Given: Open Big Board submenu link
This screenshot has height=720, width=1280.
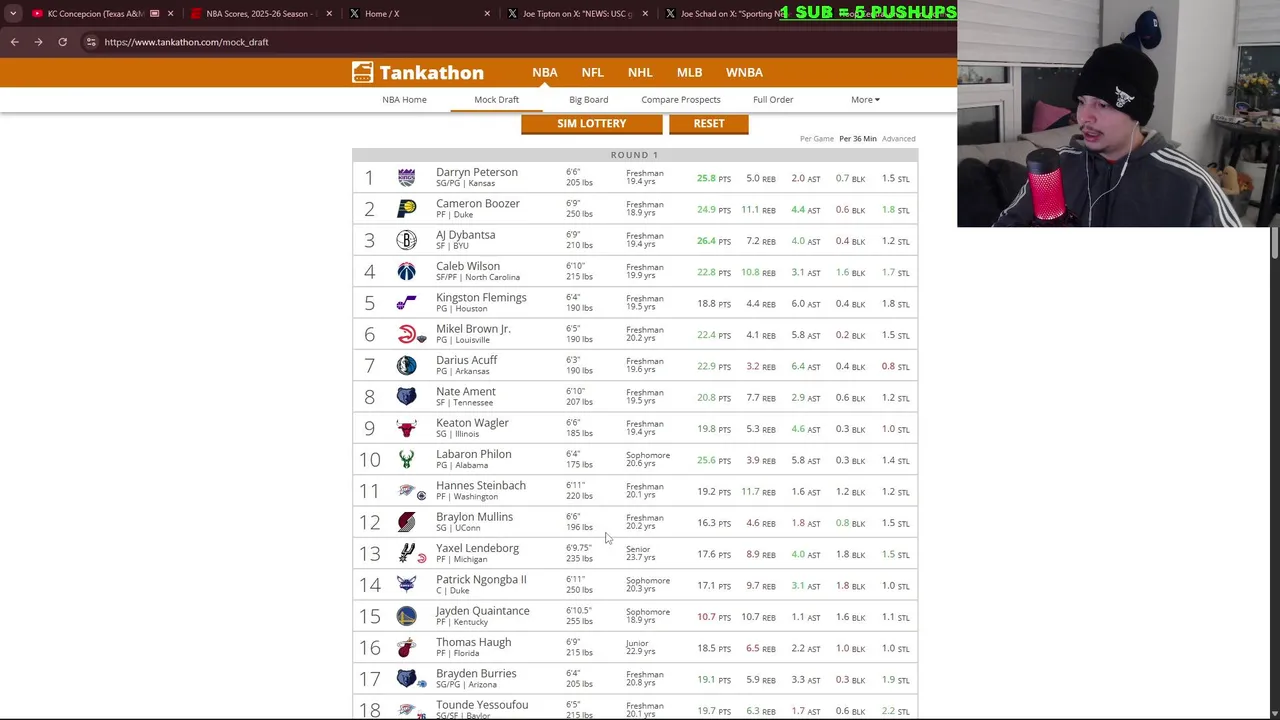Looking at the screenshot, I should [588, 99].
